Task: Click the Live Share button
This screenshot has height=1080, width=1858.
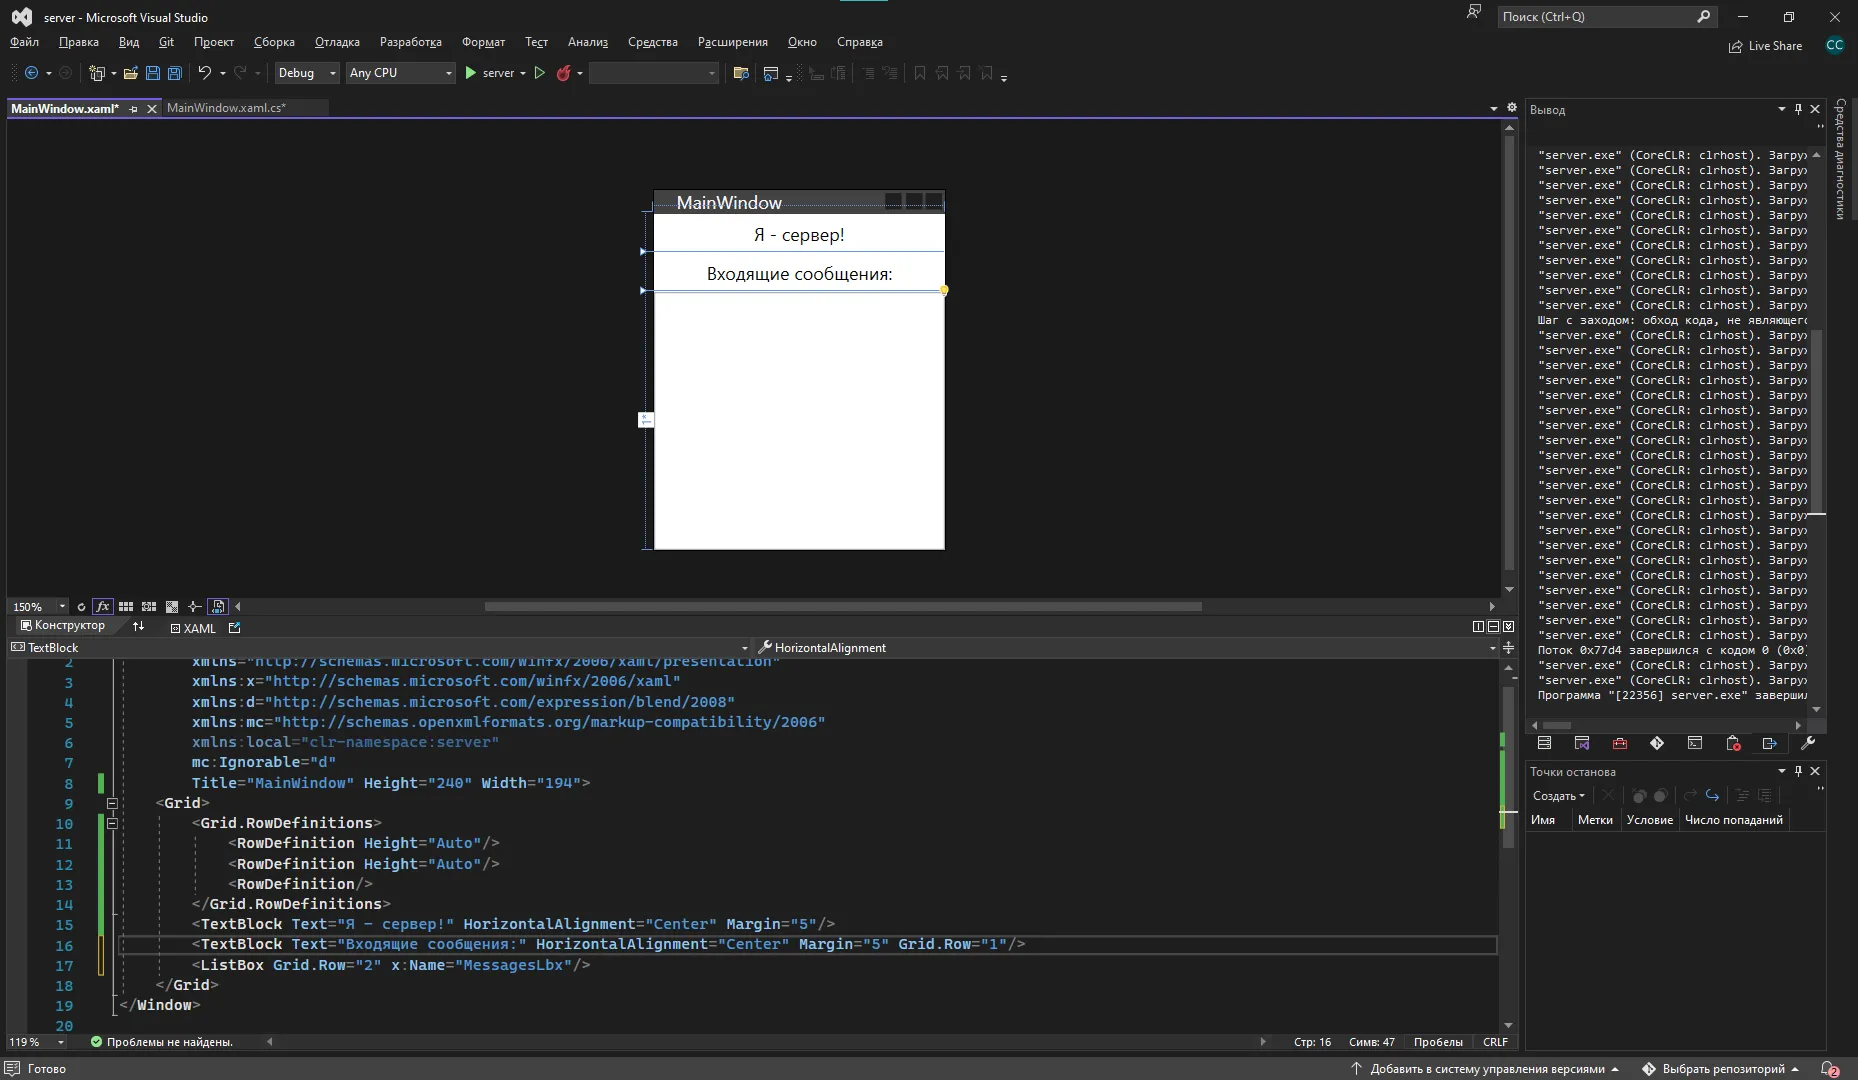Action: coord(1765,46)
